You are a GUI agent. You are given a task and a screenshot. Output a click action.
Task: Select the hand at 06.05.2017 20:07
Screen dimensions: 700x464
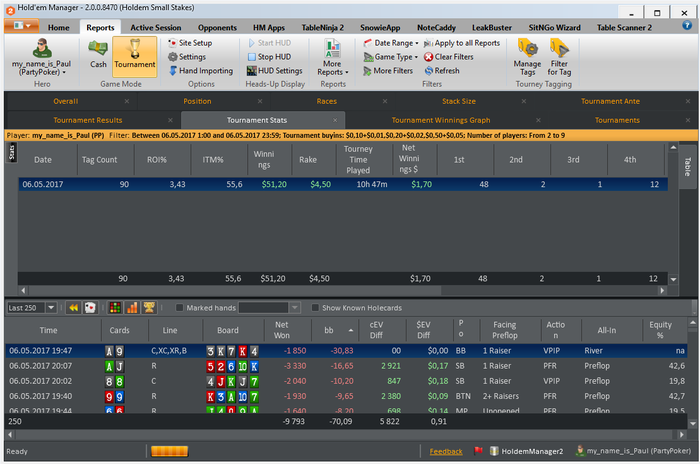(346, 366)
